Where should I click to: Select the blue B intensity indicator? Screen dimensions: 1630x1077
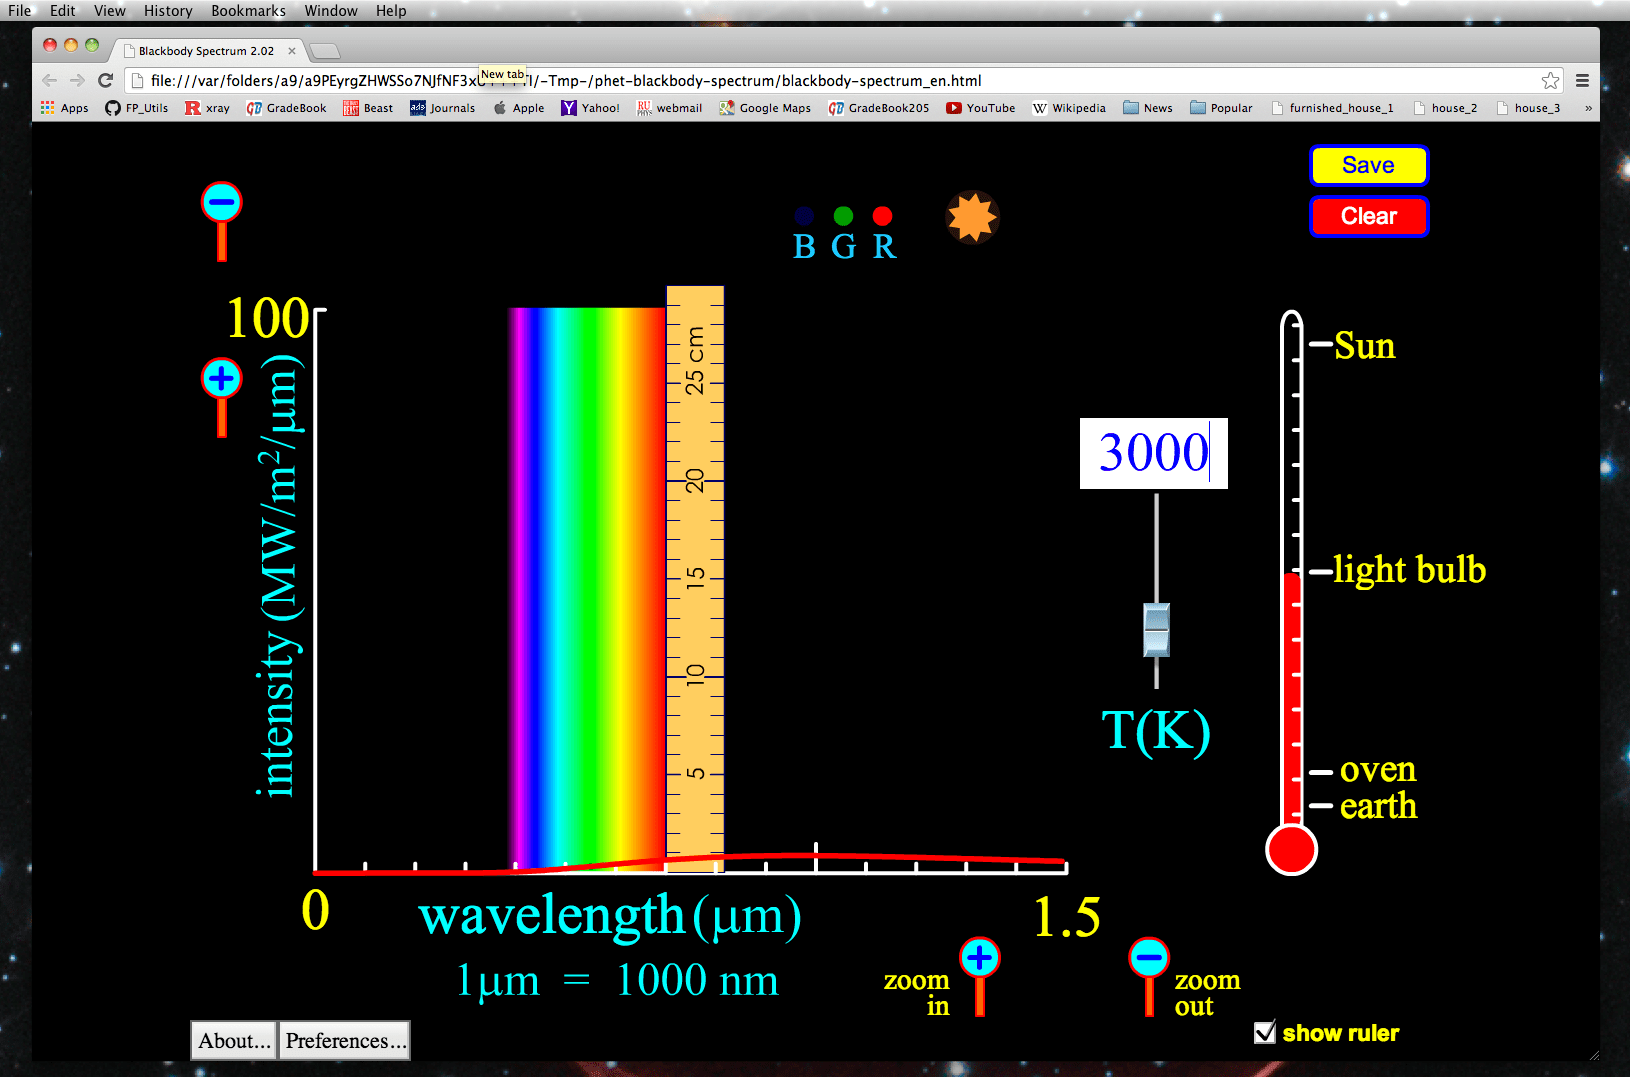[x=804, y=215]
